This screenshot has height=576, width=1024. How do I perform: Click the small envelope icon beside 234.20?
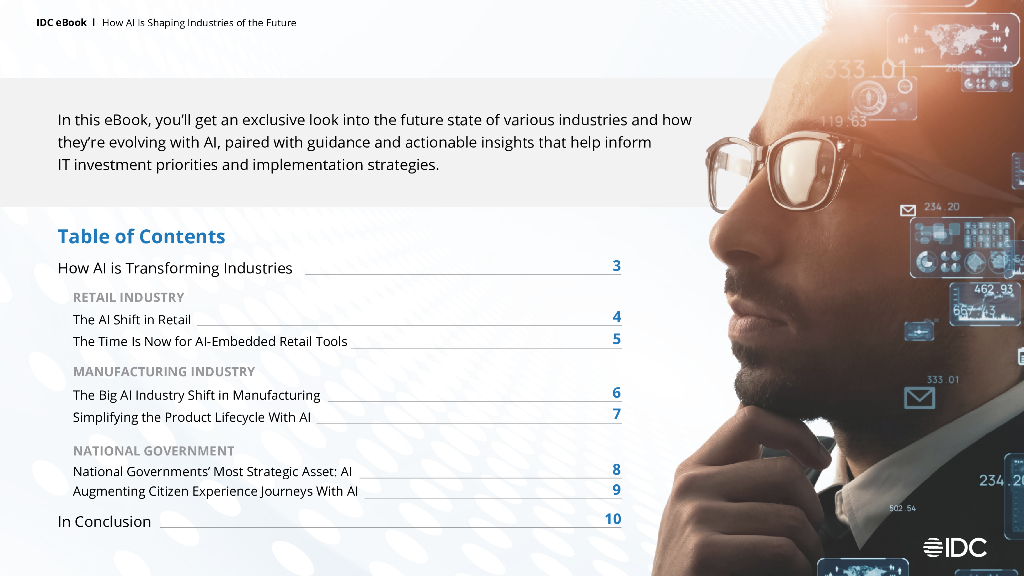pyautogui.click(x=908, y=210)
